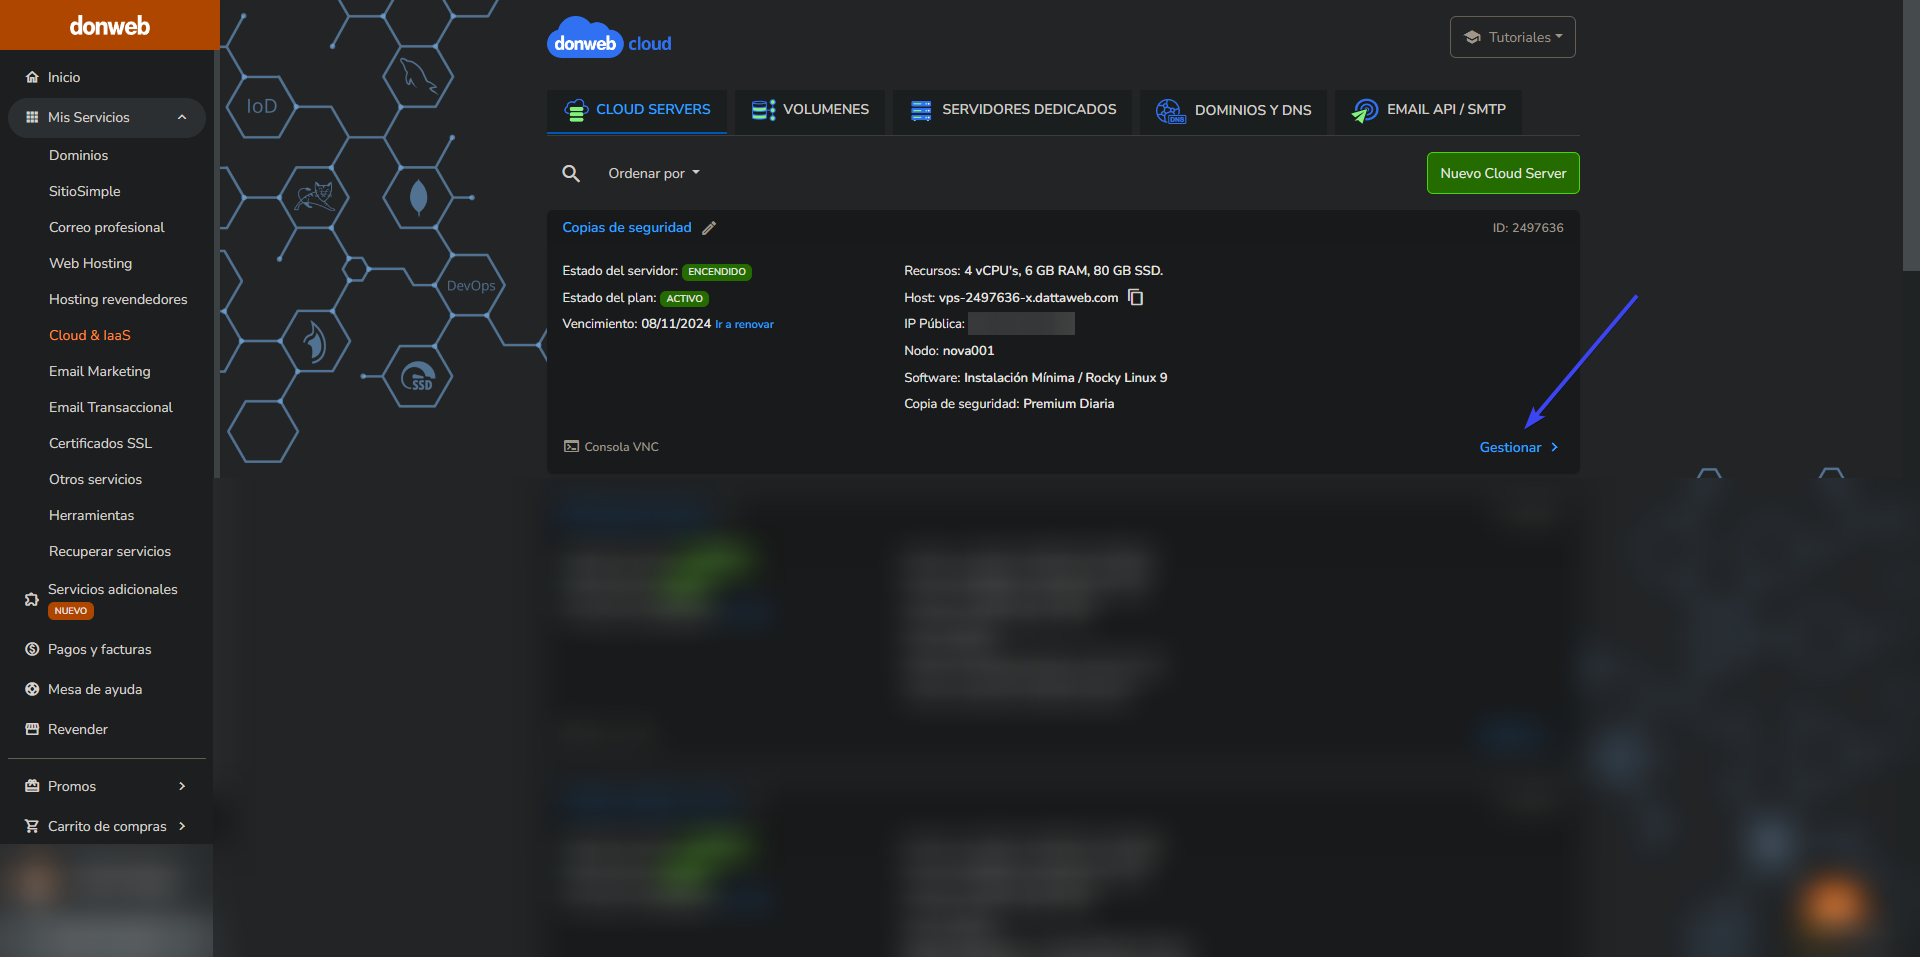The width and height of the screenshot is (1920, 957).
Task: Click the ACTIVO plan status badge
Action: 684,299
